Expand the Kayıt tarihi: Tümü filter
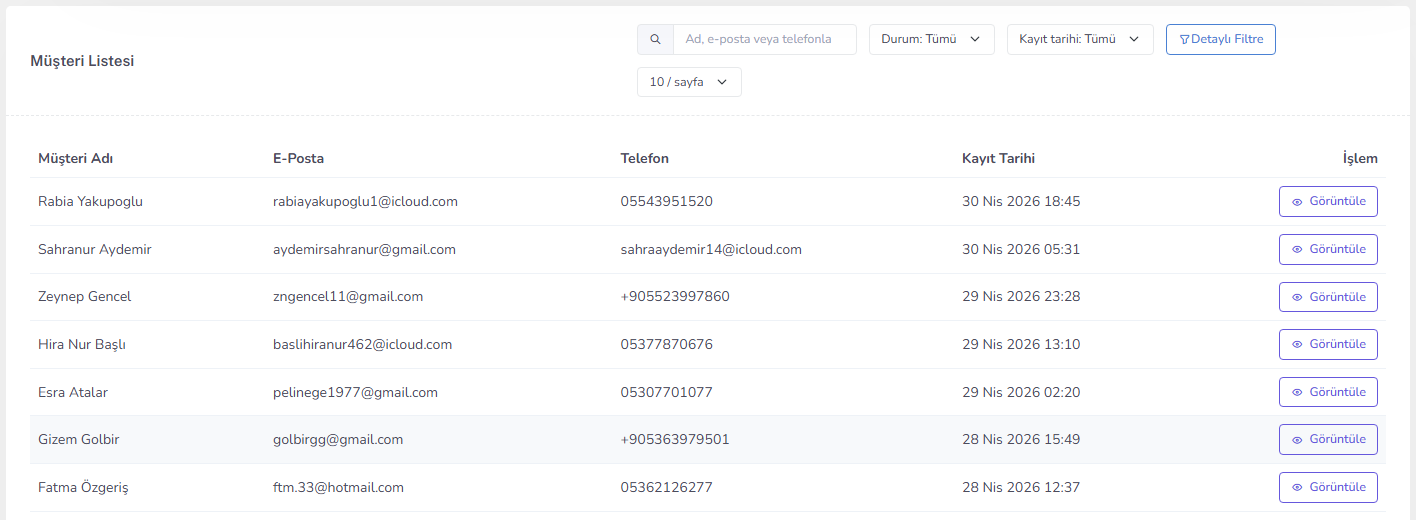The width and height of the screenshot is (1416, 520). 1080,39
